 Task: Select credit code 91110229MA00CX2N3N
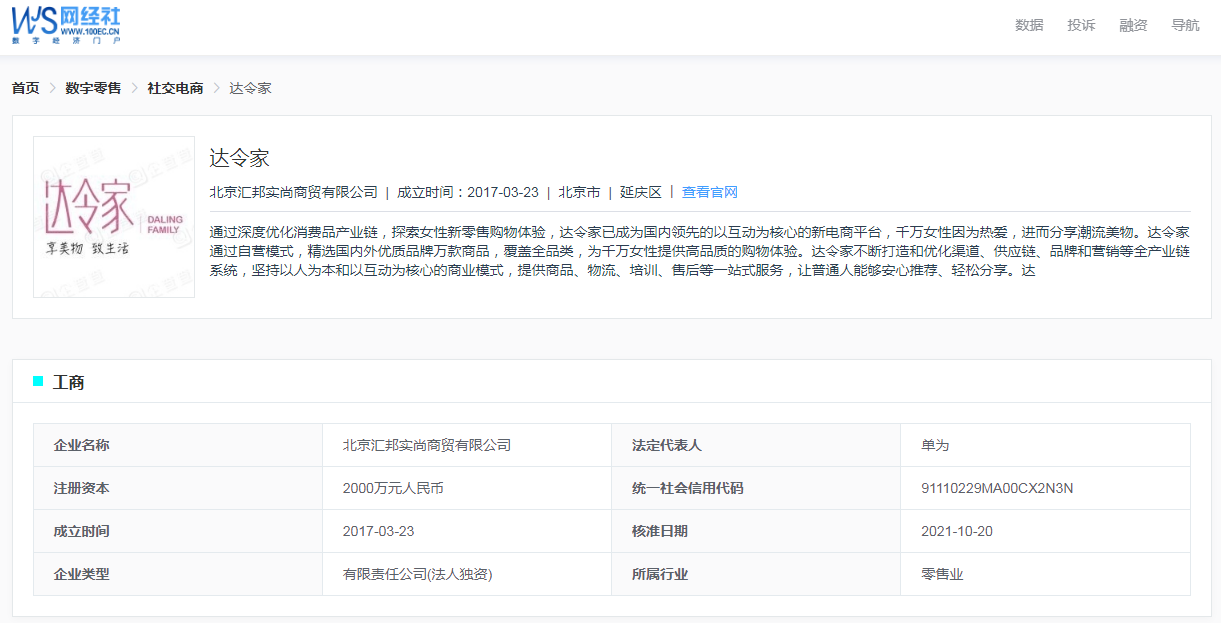(x=1045, y=488)
